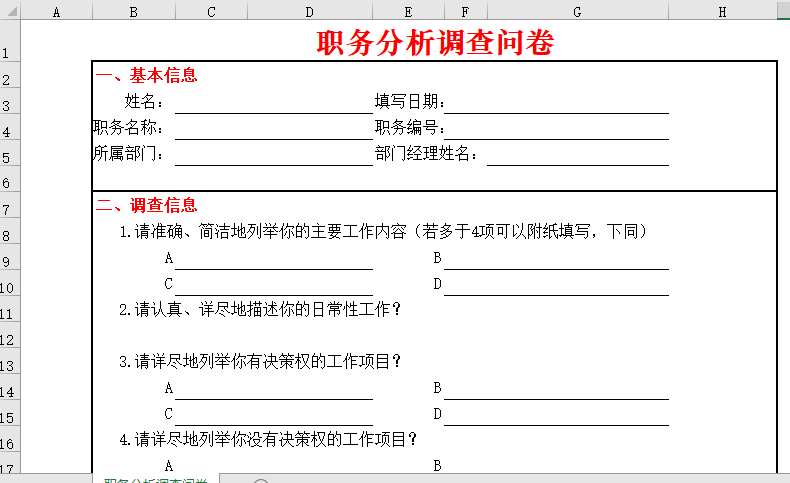The image size is (790, 483).
Task: Click the blank line next to 姓名
Action: pyautogui.click(x=274, y=102)
